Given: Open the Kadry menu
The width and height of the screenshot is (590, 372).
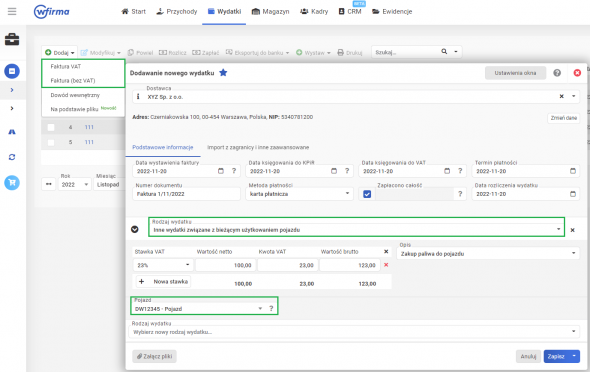Looking at the screenshot, I should click(314, 12).
